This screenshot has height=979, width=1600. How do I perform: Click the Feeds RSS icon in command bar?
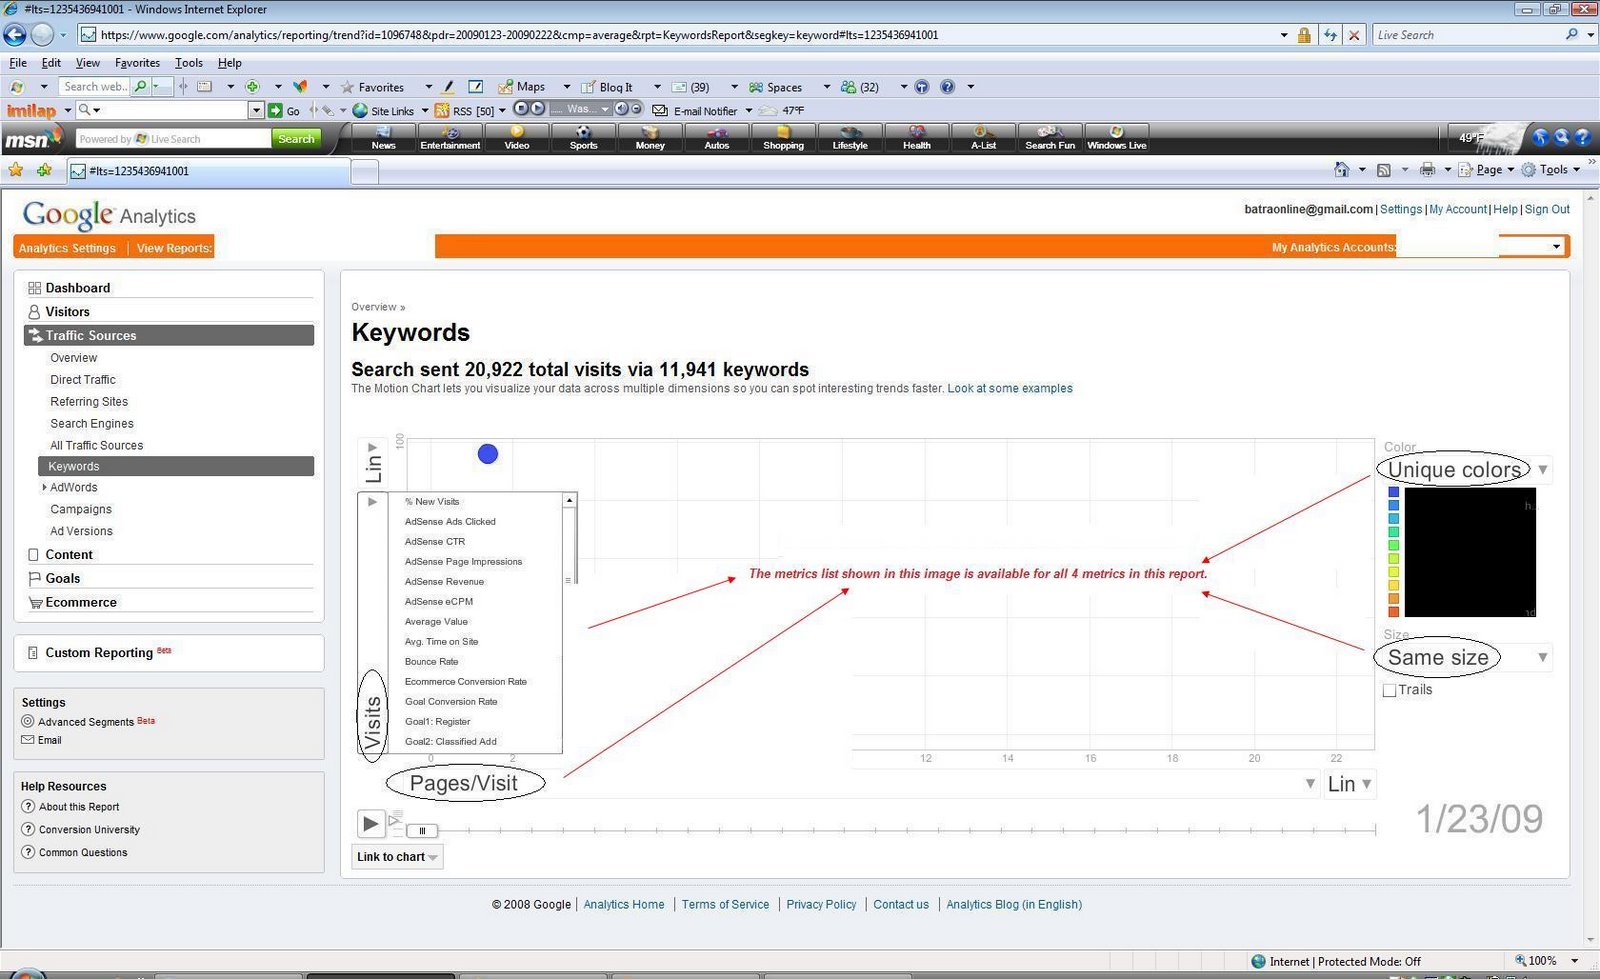[x=1384, y=170]
